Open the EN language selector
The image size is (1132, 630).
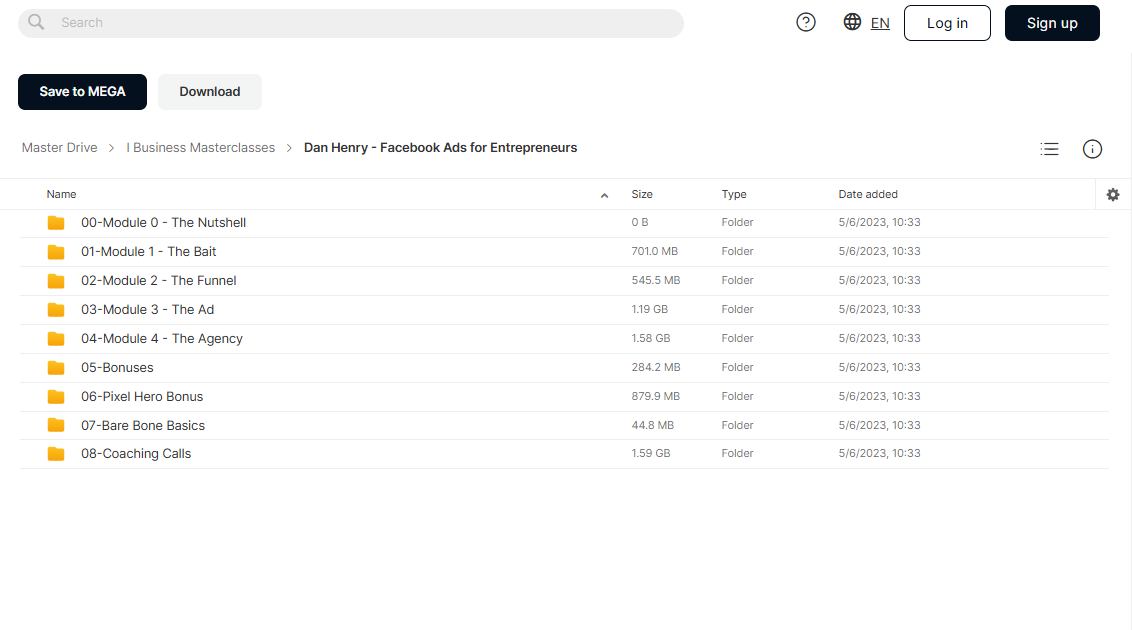880,23
